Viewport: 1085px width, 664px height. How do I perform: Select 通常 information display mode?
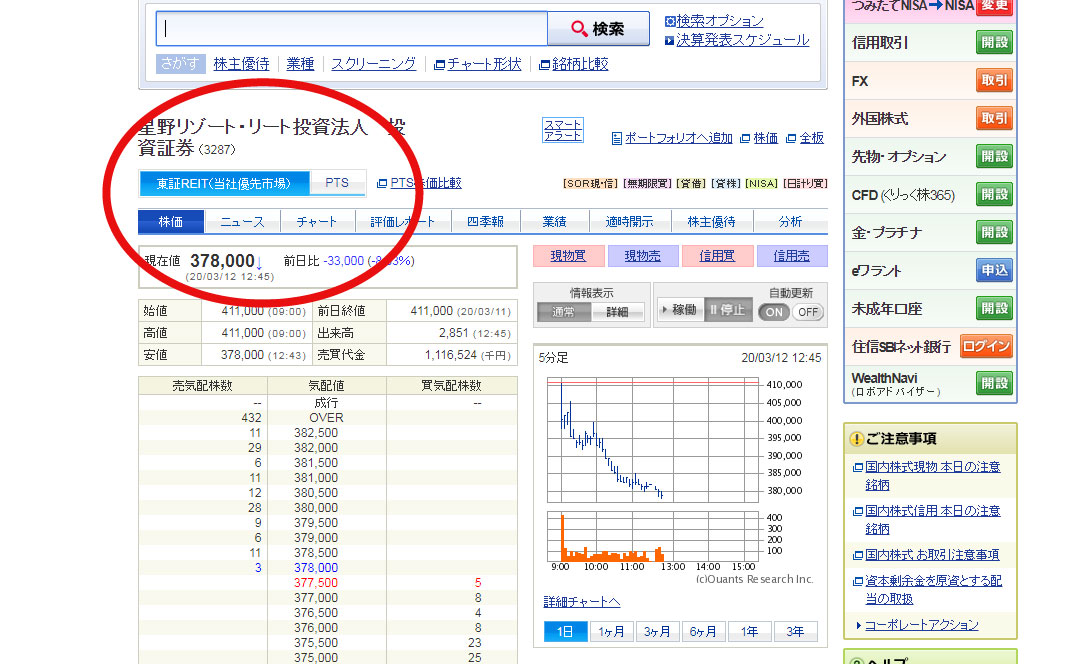coord(563,312)
